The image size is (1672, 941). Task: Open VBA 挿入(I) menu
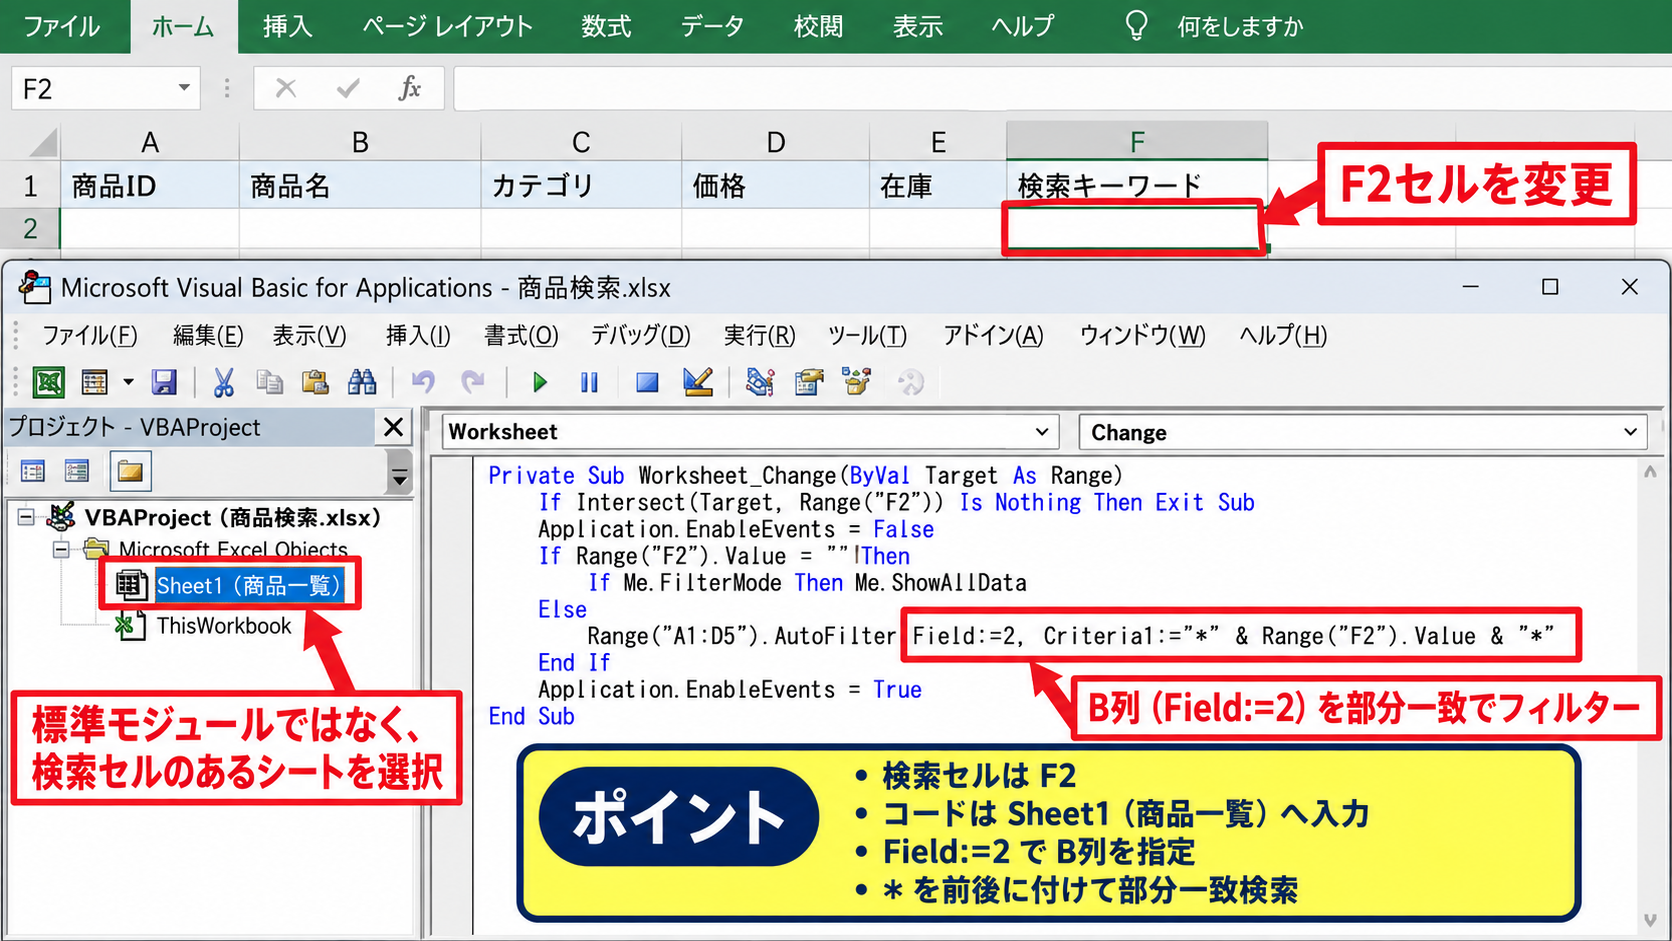pos(418,335)
